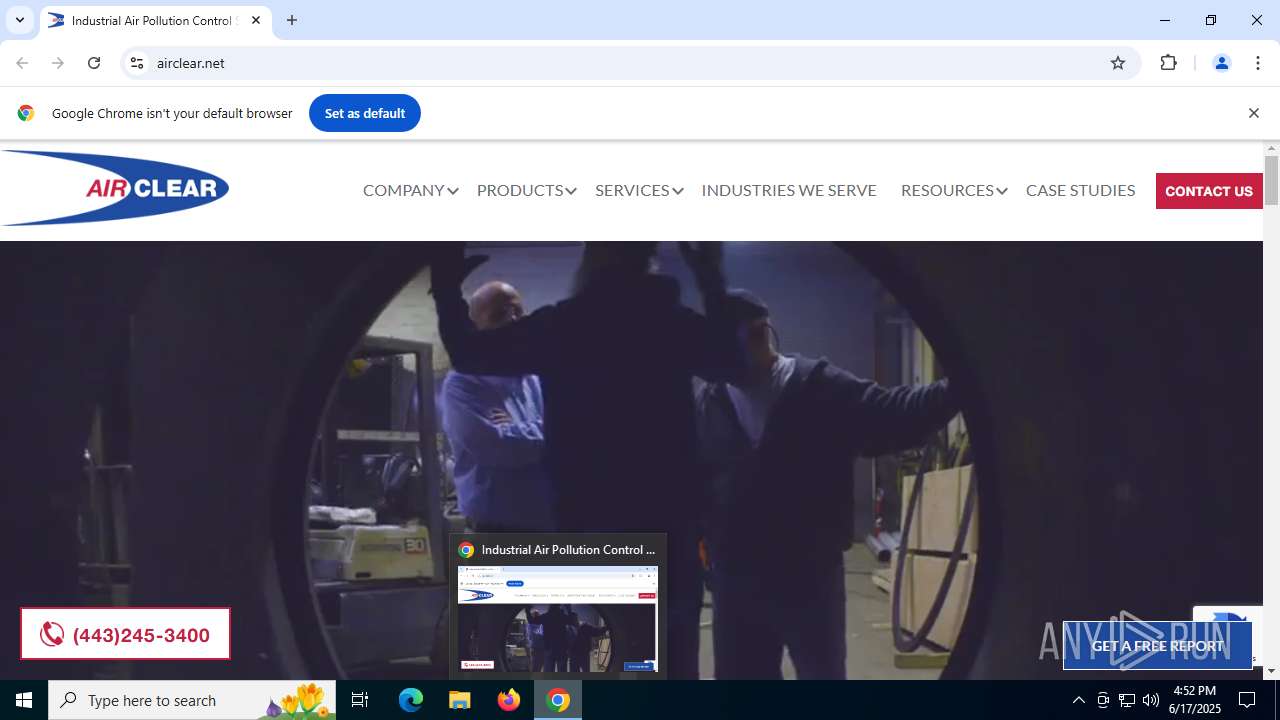Expand the COMPANY menu
The image size is (1280, 720).
(x=410, y=190)
